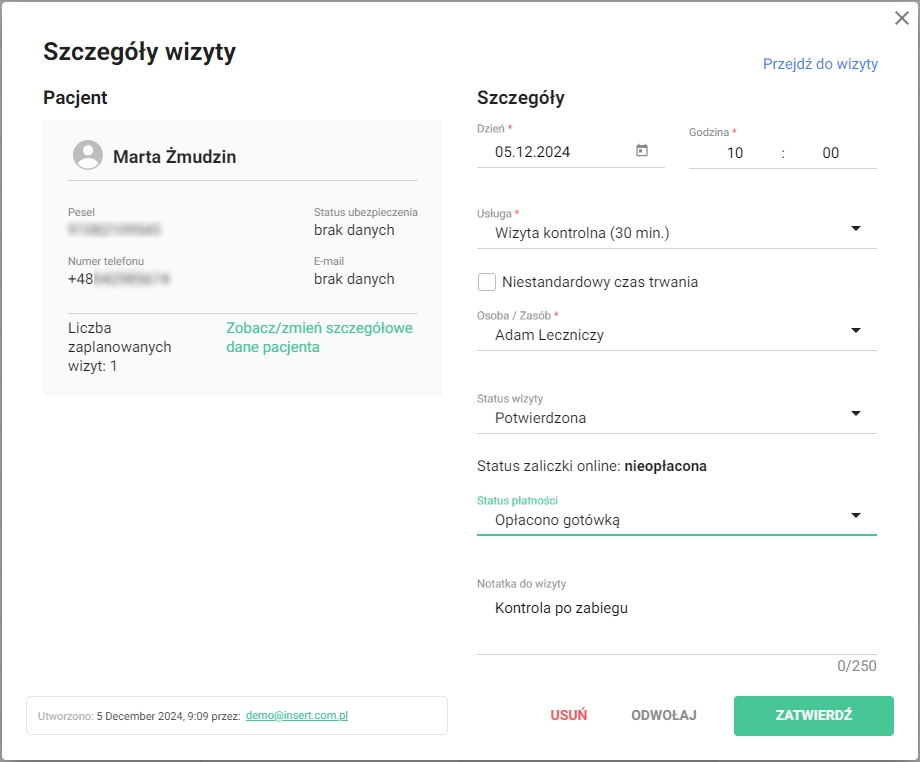The width and height of the screenshot is (920, 762).
Task: Open the Status płatności dropdown arrow
Action: [855, 515]
